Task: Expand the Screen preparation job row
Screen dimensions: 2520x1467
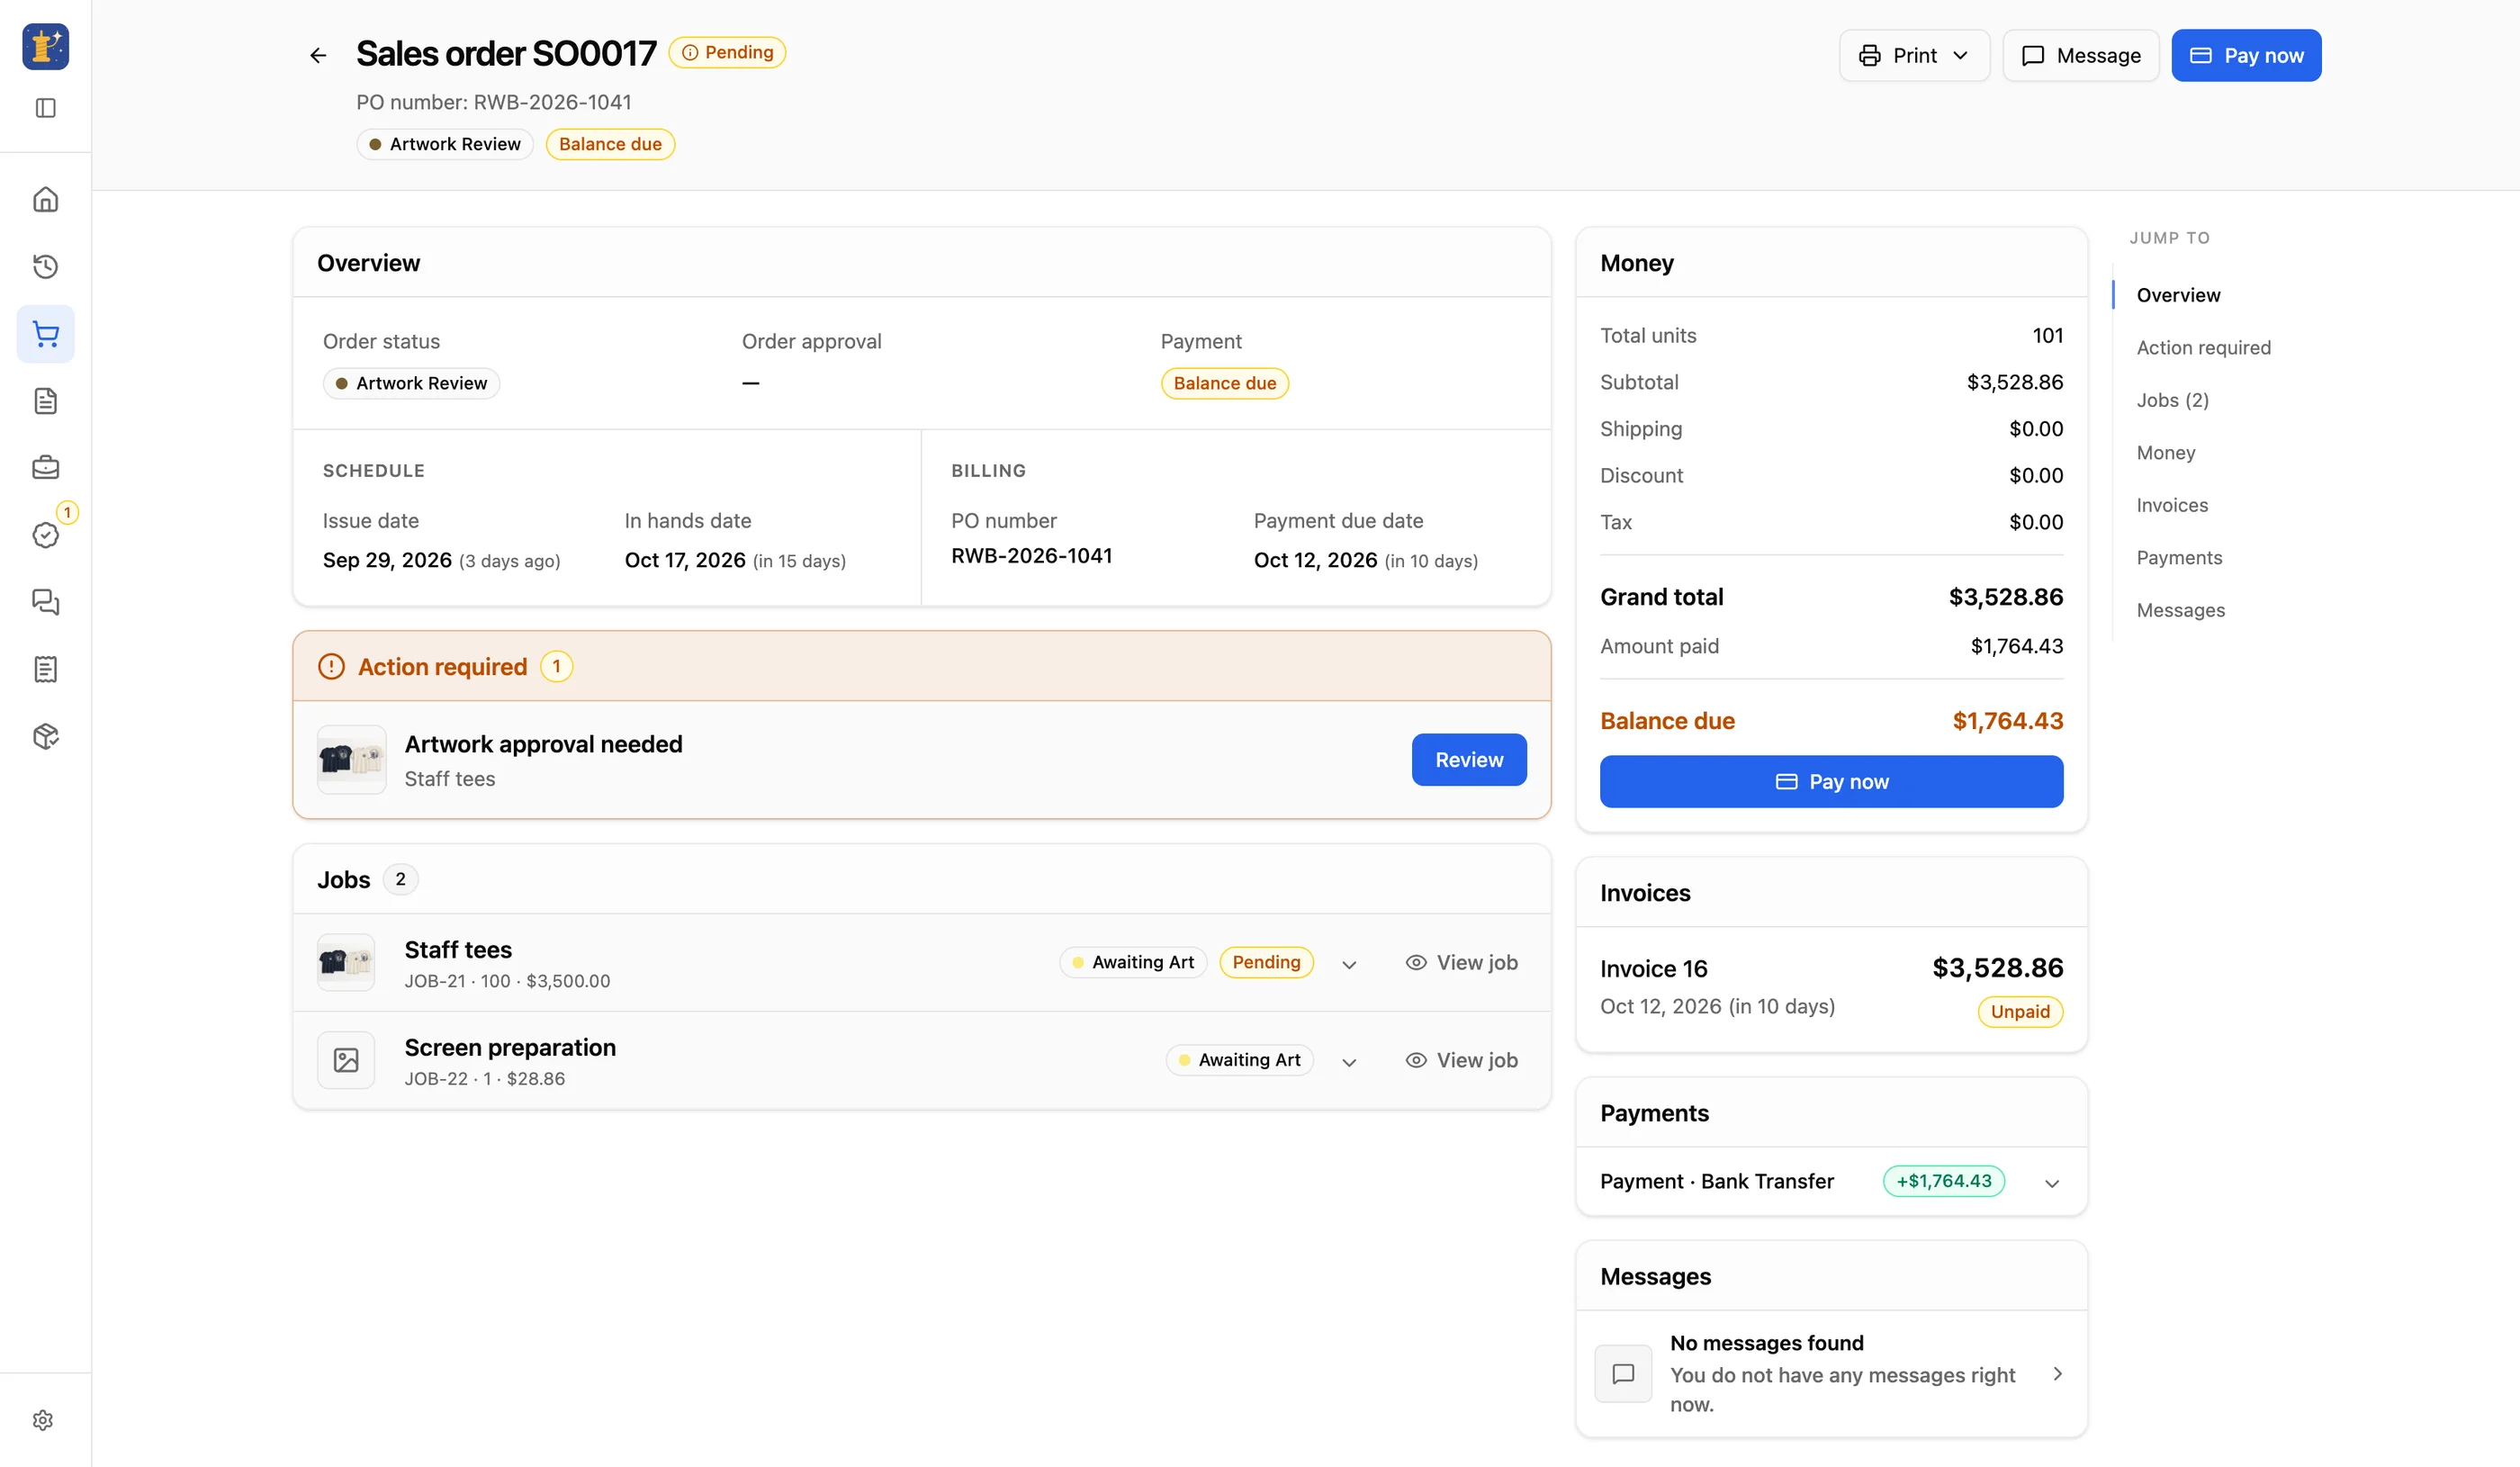Action: point(1349,1062)
